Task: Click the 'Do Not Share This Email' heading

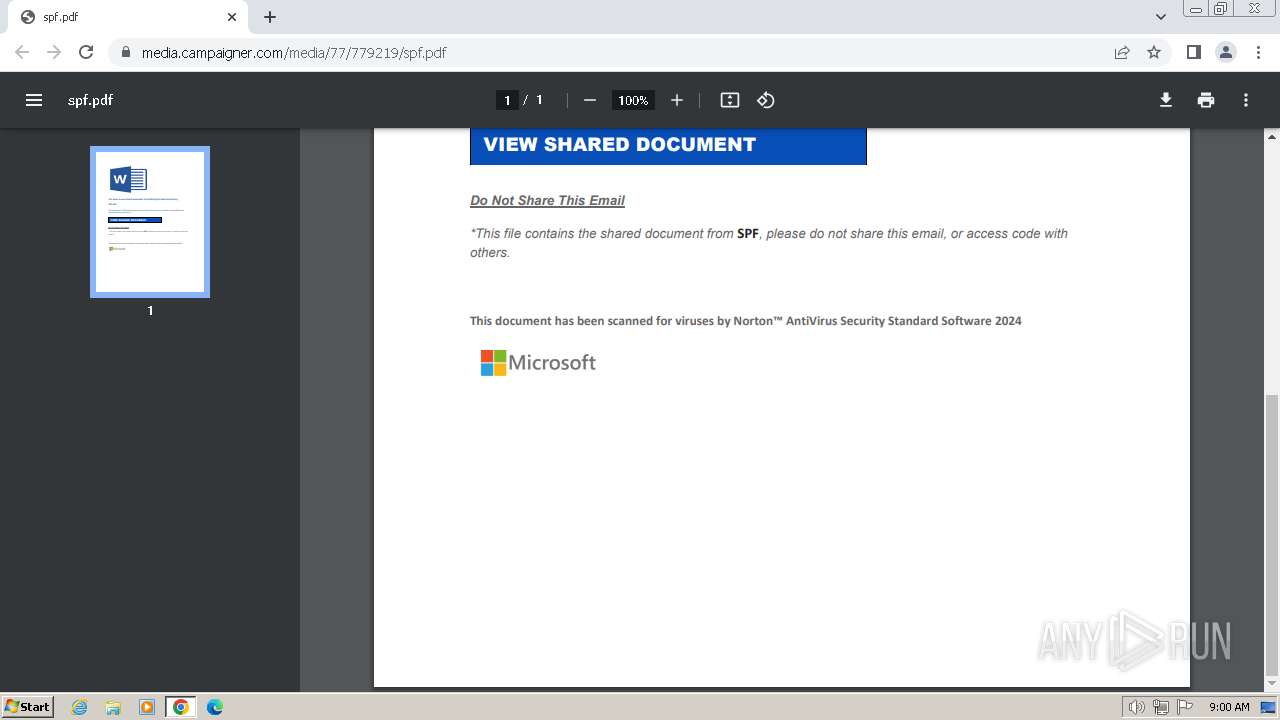Action: (547, 200)
